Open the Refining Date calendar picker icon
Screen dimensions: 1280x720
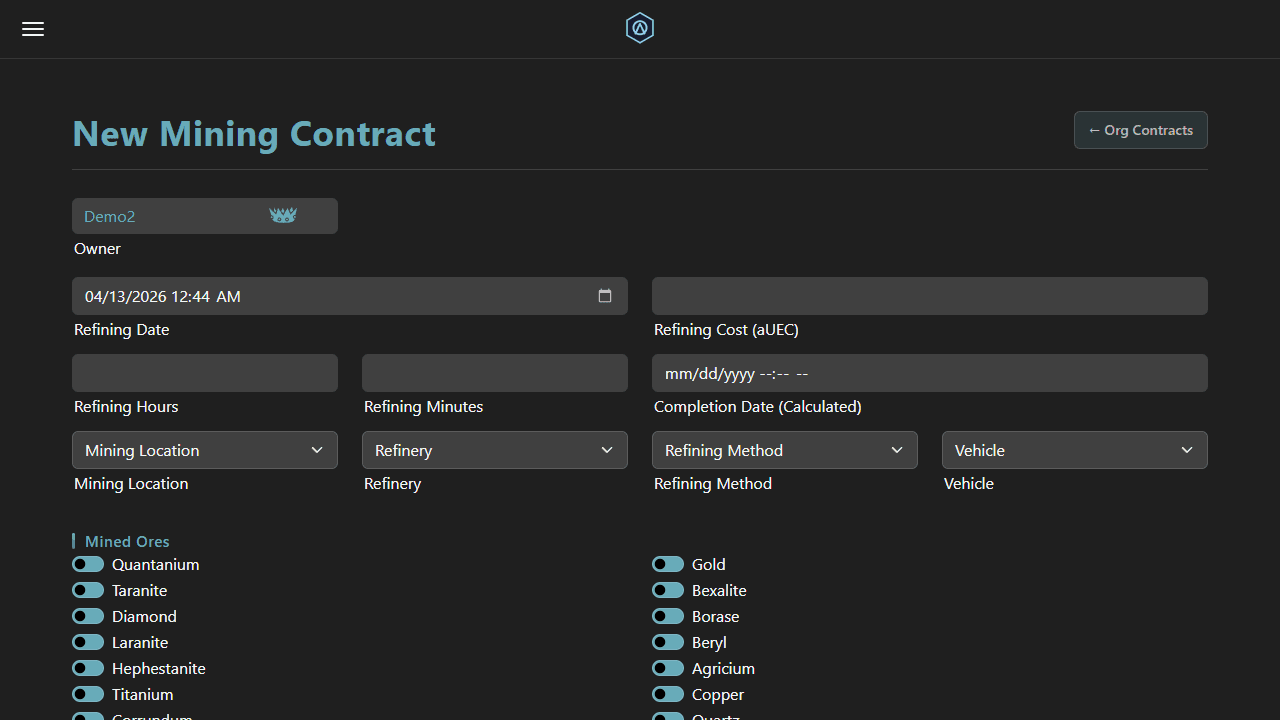click(604, 296)
